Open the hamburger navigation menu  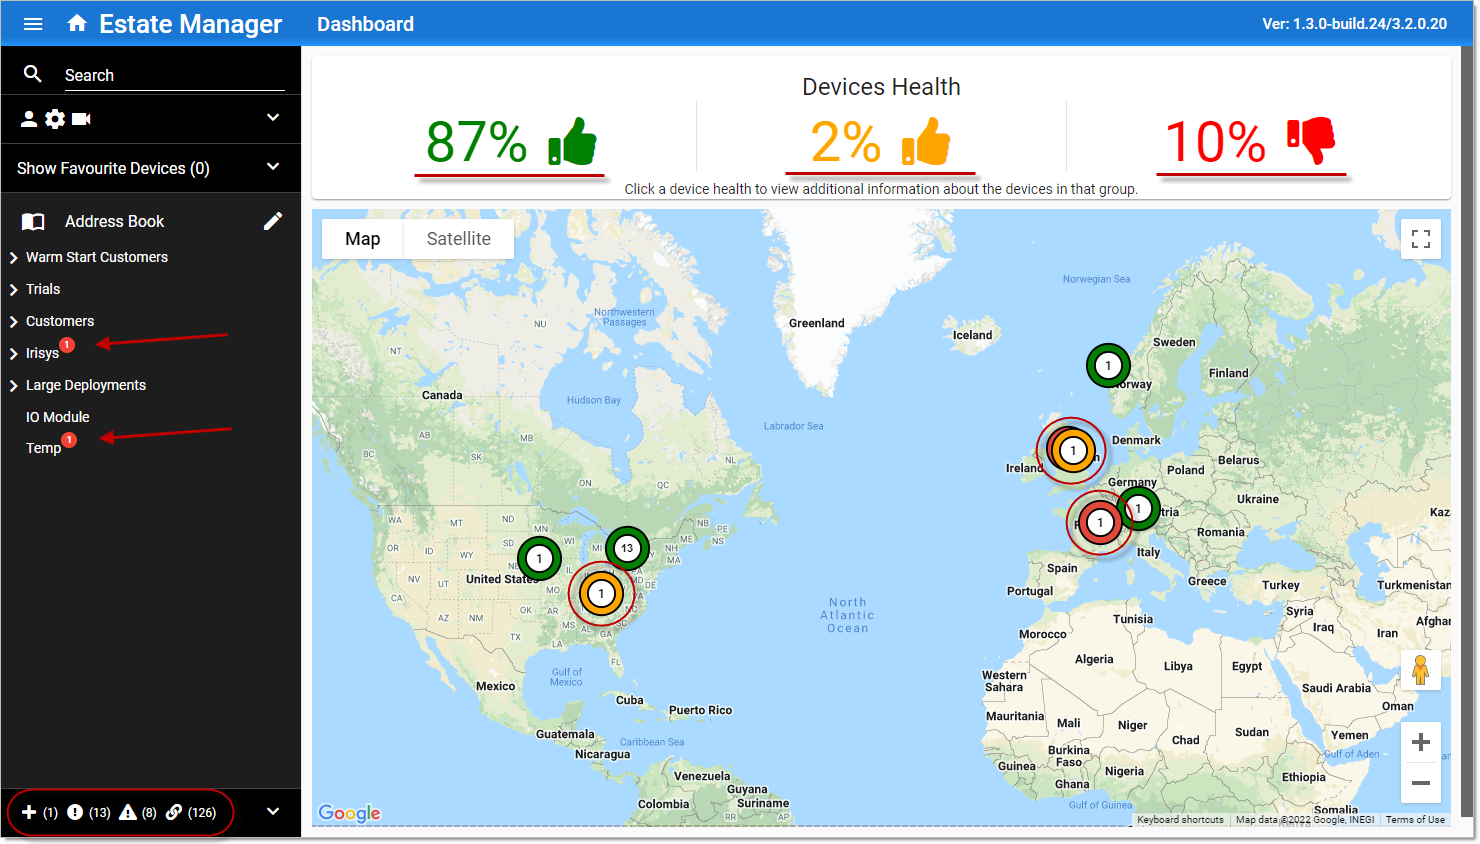33,24
